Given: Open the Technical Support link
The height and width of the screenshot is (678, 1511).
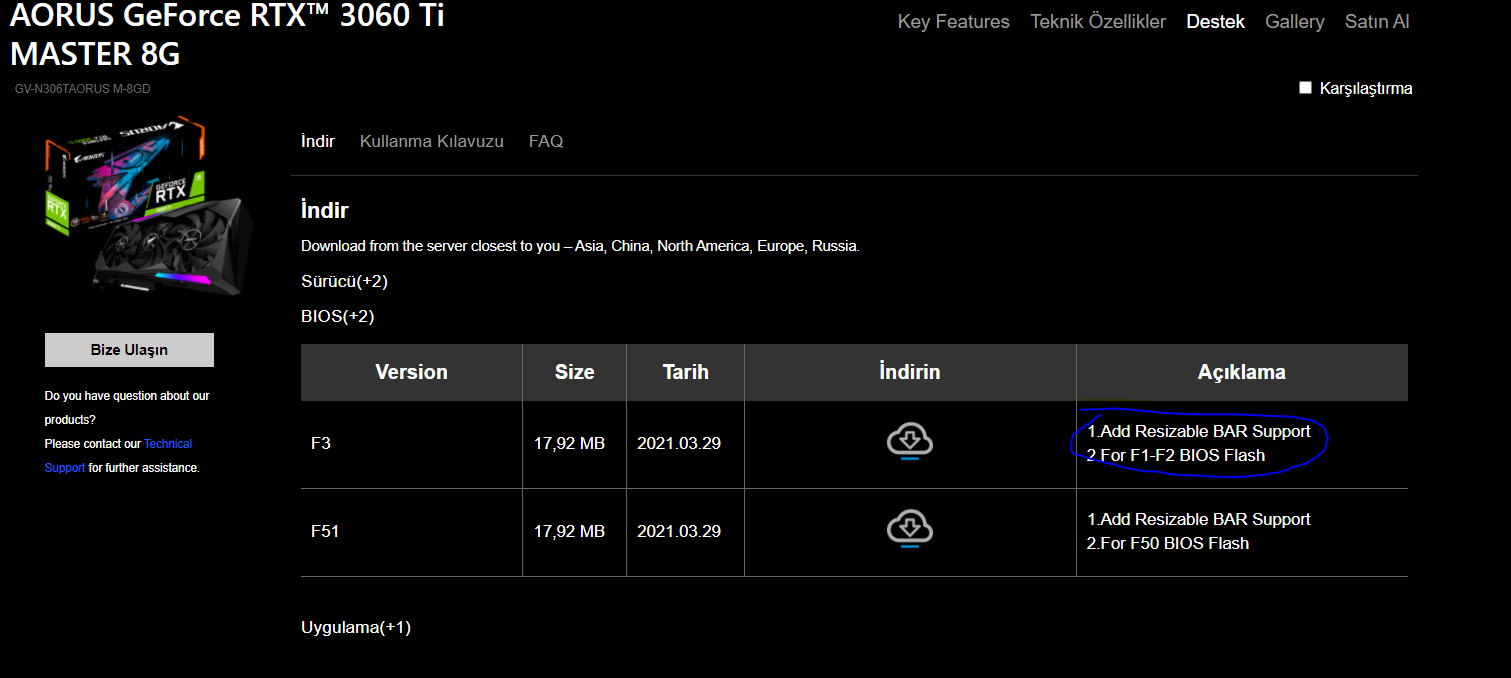Looking at the screenshot, I should (118, 455).
